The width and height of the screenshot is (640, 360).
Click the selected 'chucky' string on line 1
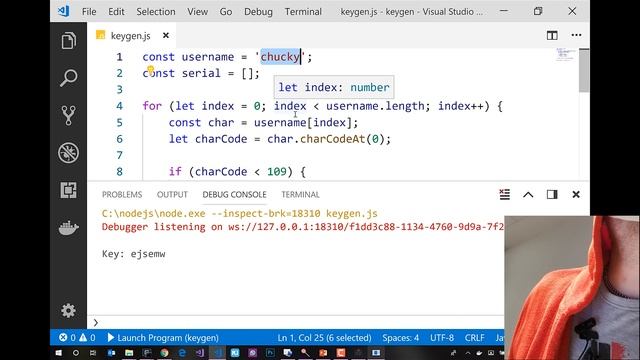point(280,57)
